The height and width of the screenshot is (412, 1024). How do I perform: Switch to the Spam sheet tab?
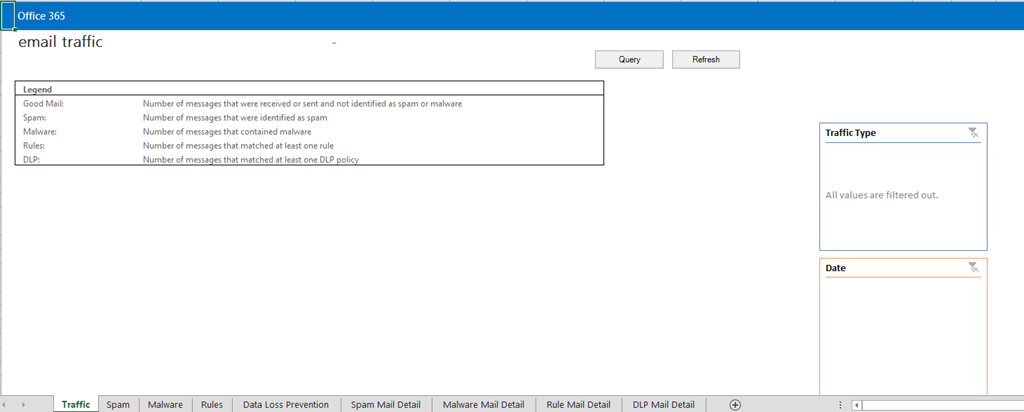118,405
